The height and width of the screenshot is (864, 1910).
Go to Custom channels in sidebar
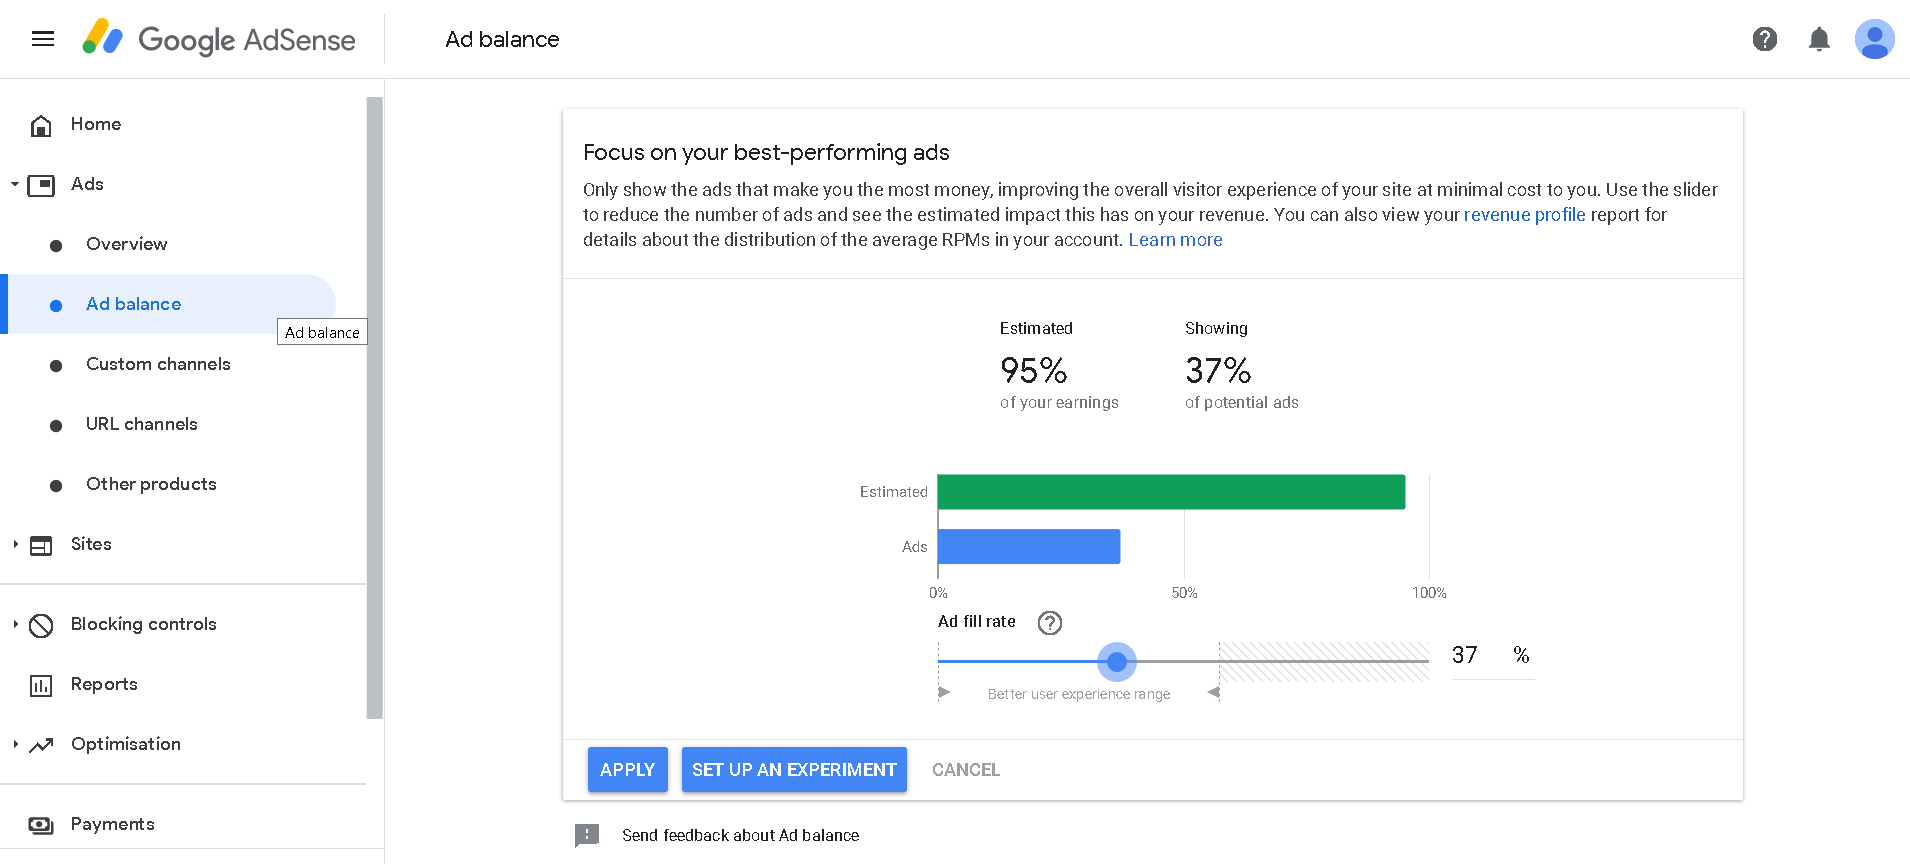click(158, 364)
